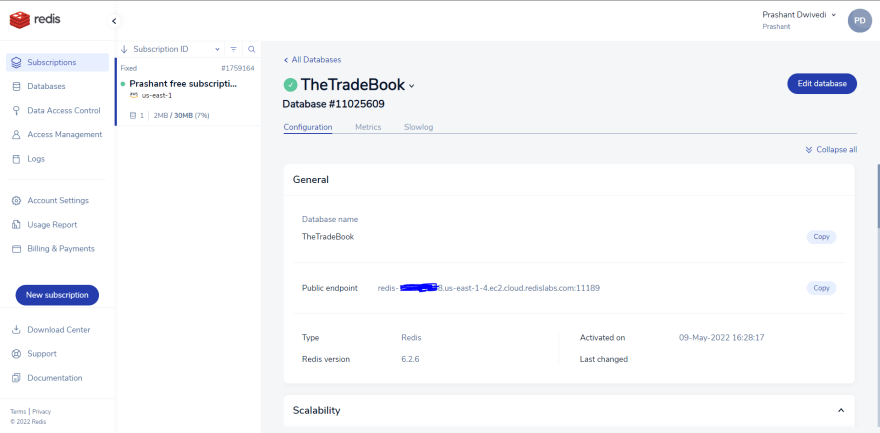
Task: Select the Prashant free subscription card
Action: 188,91
